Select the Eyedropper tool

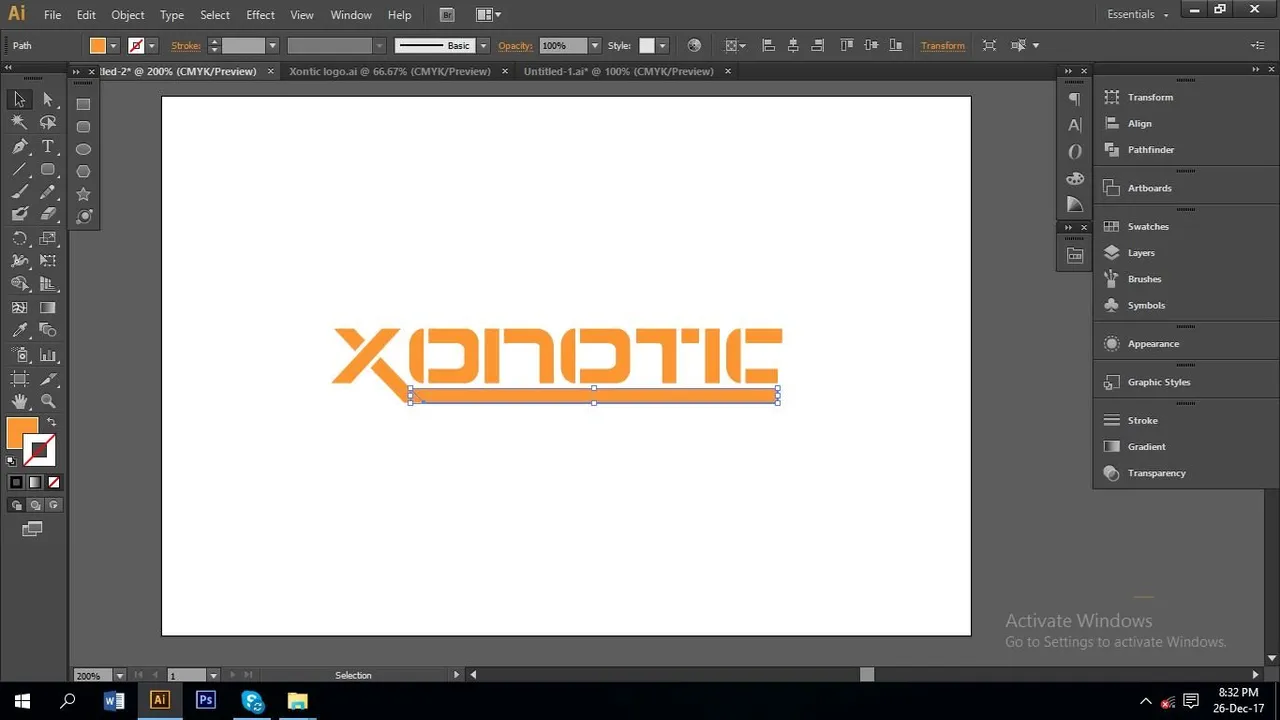point(19,331)
